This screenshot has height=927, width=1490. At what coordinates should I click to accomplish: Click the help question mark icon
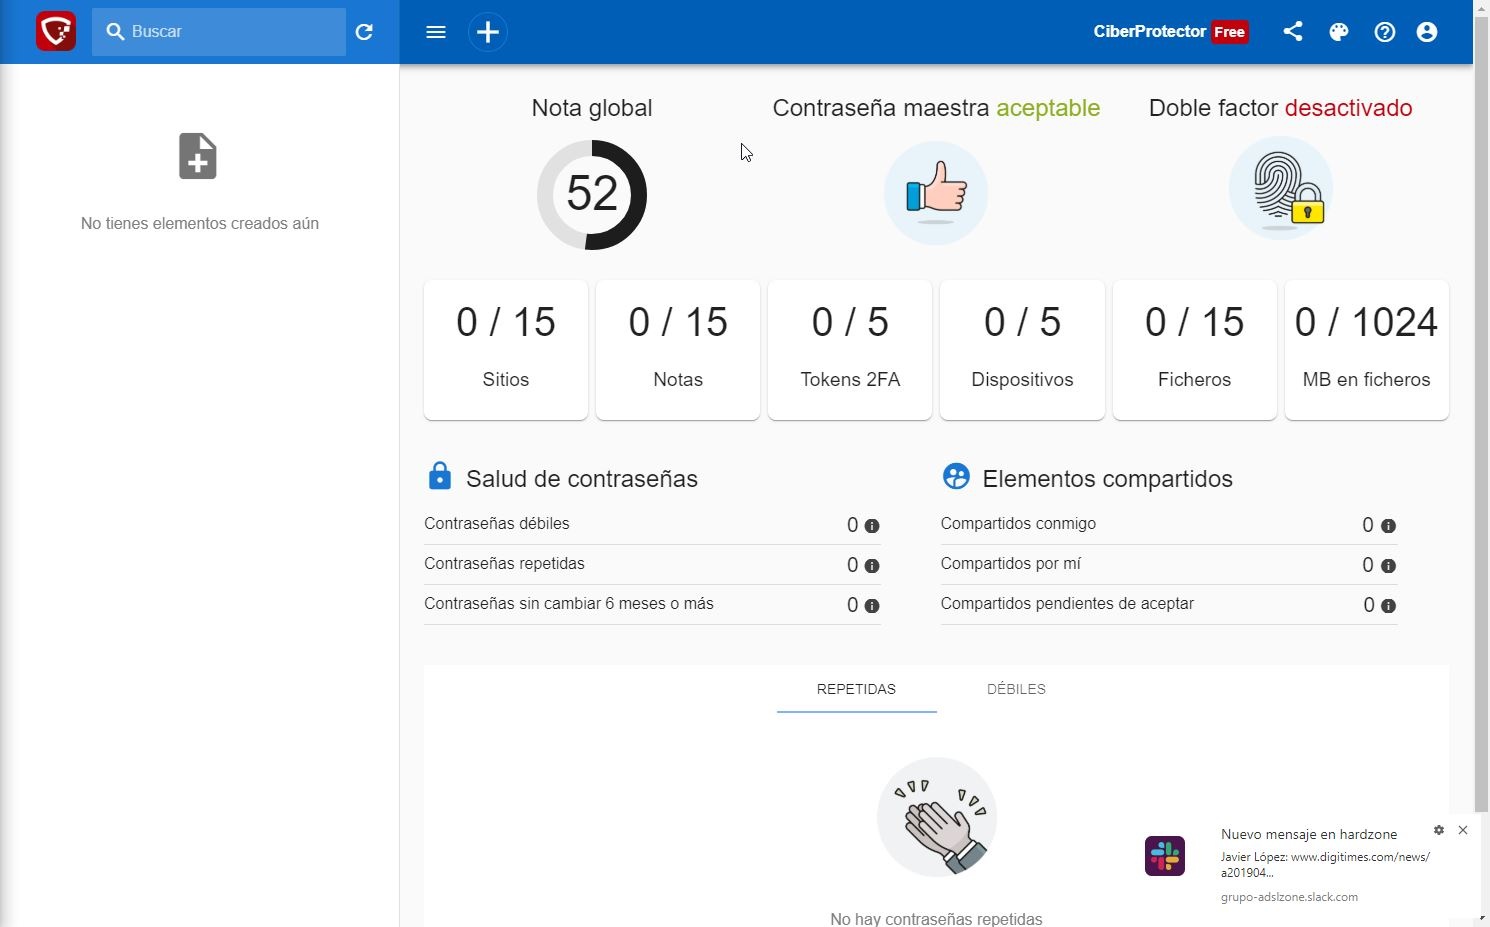[1385, 32]
